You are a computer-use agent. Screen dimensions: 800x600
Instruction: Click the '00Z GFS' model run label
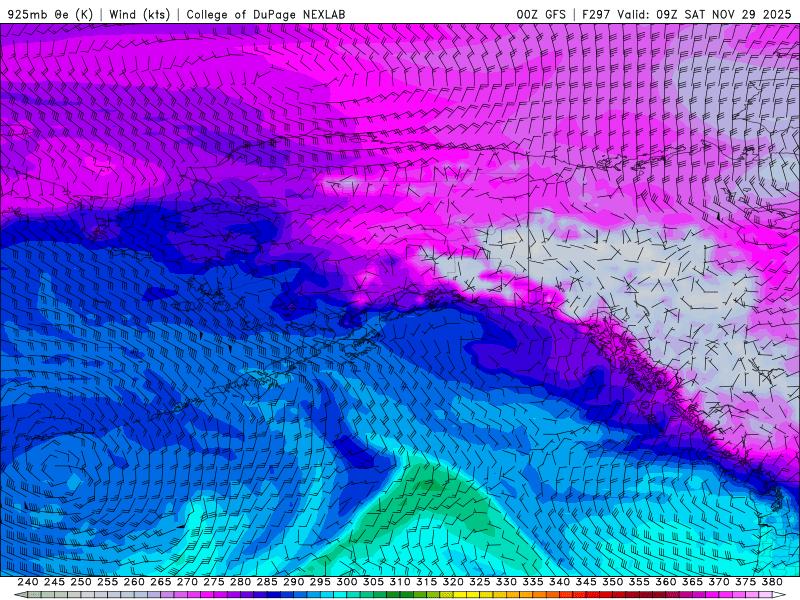coord(541,14)
